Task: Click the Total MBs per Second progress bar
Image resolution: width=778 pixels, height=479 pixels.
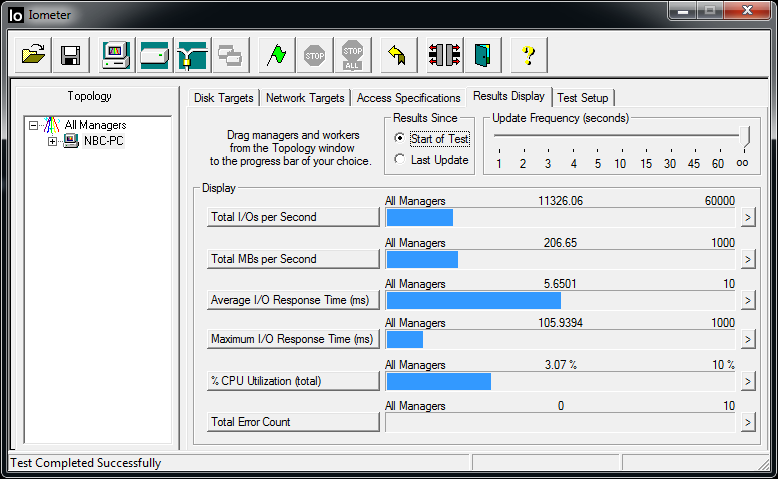Action: 561,260
